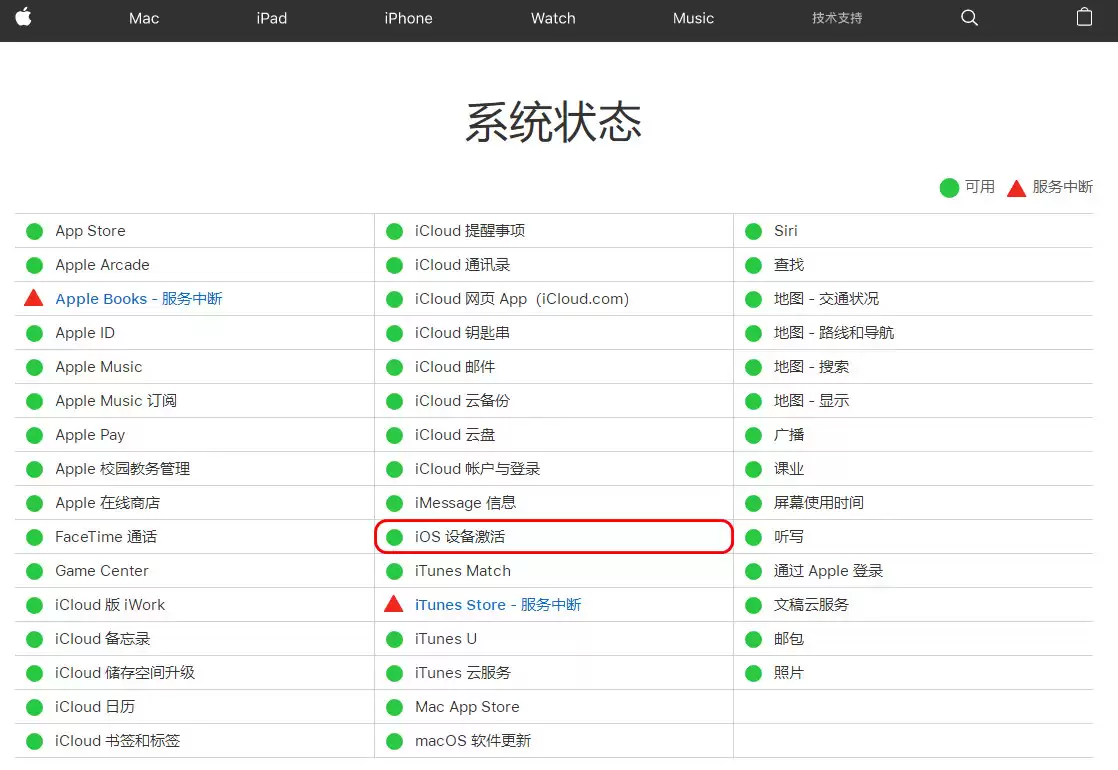The width and height of the screenshot is (1118, 770).
Task: Open Apple Books - 服务中断 link
Action: [x=139, y=299]
